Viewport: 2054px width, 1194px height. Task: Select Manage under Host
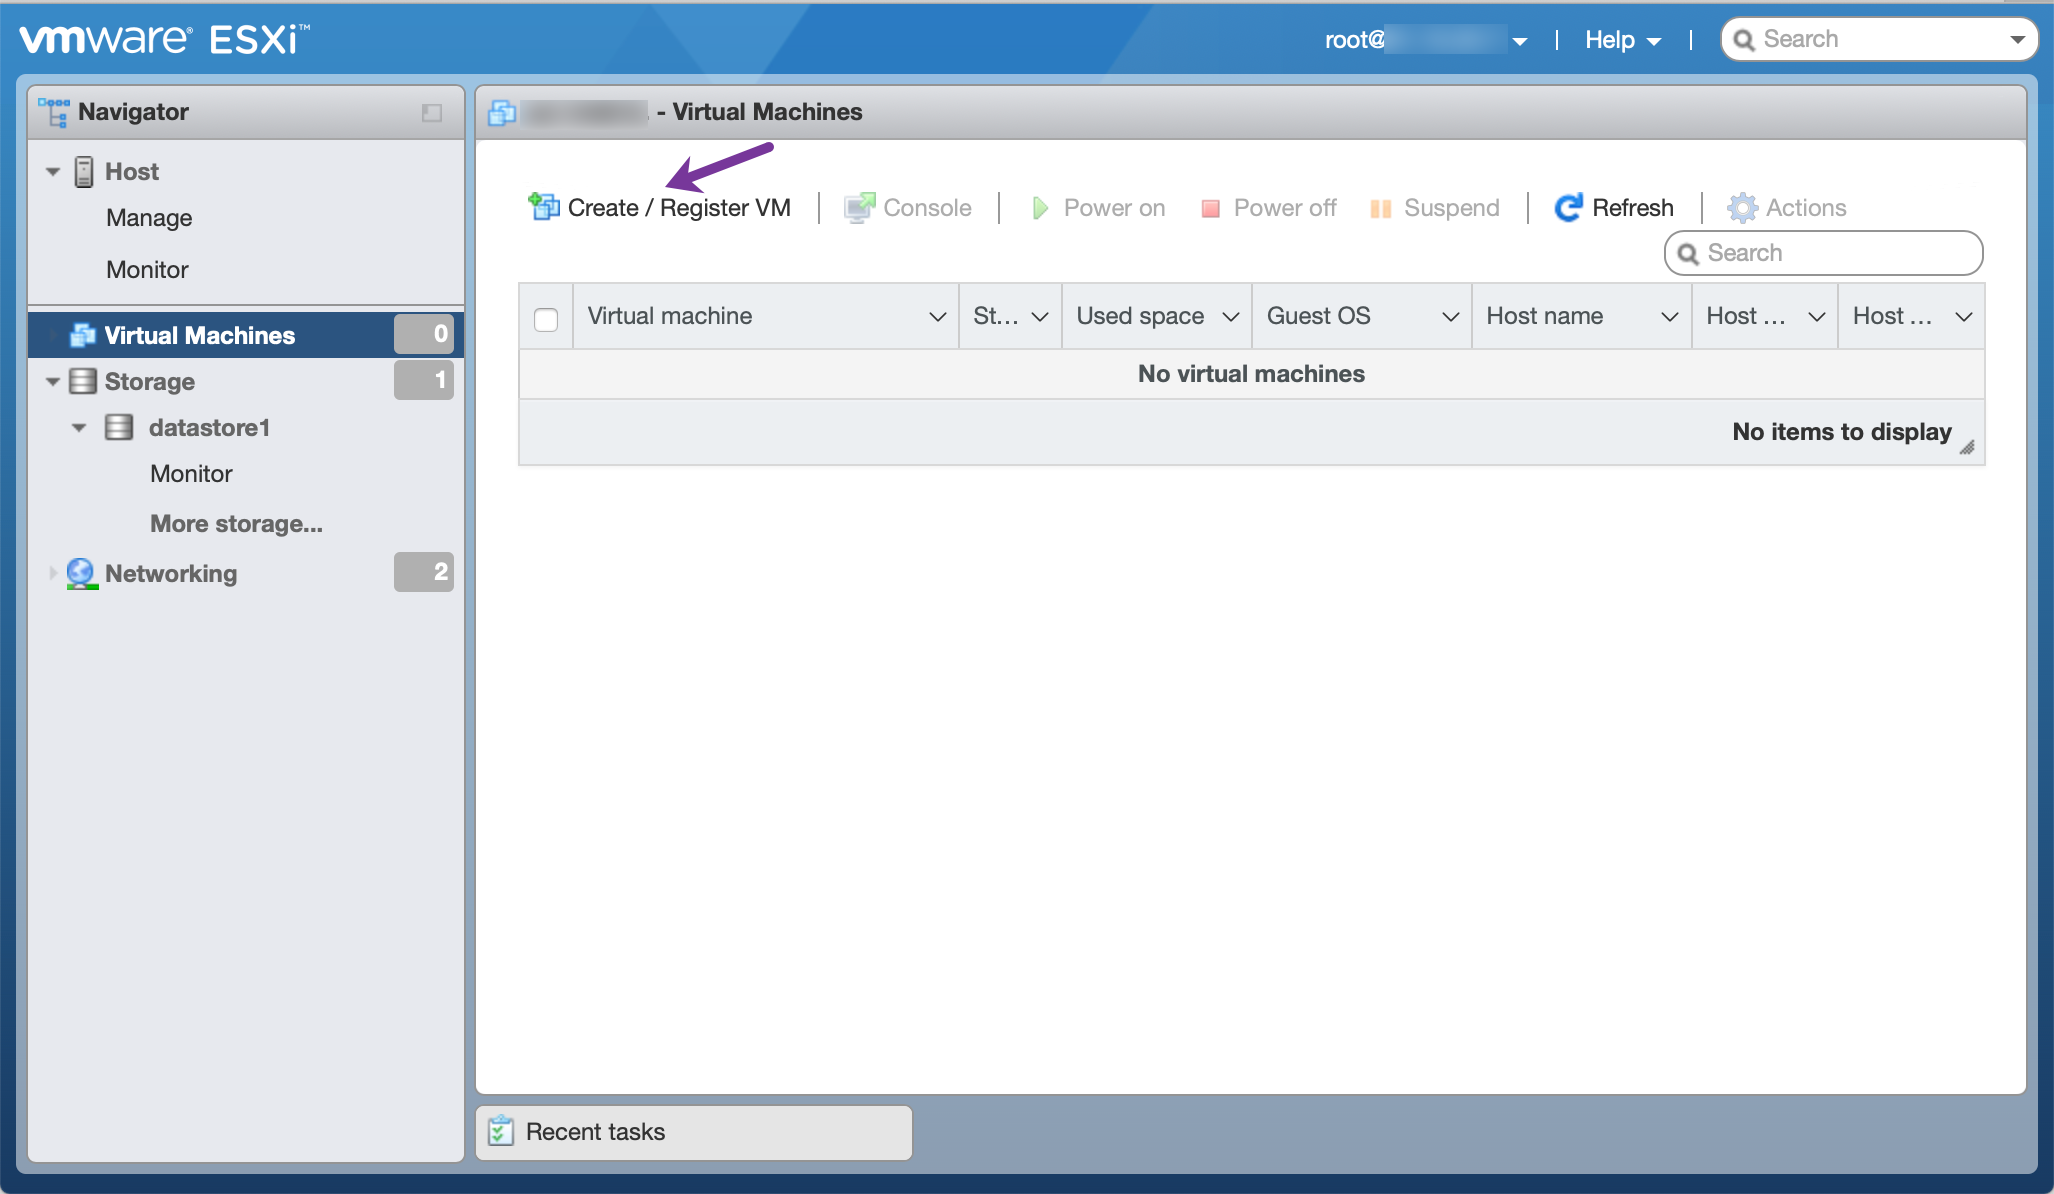[149, 218]
